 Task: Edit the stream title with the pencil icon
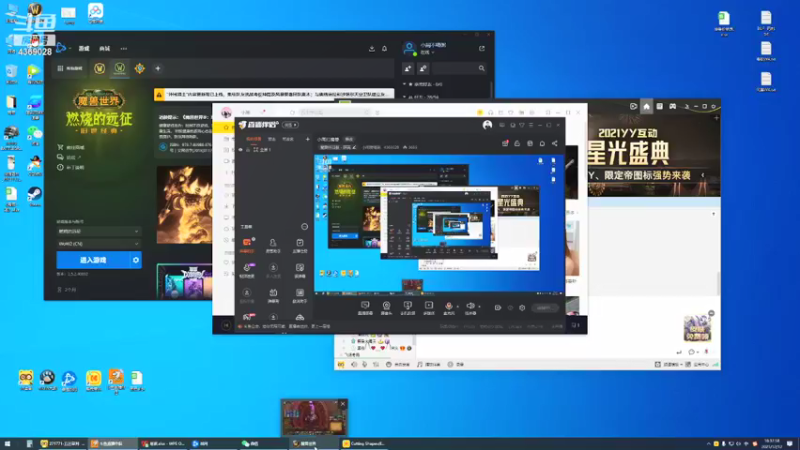354,147
